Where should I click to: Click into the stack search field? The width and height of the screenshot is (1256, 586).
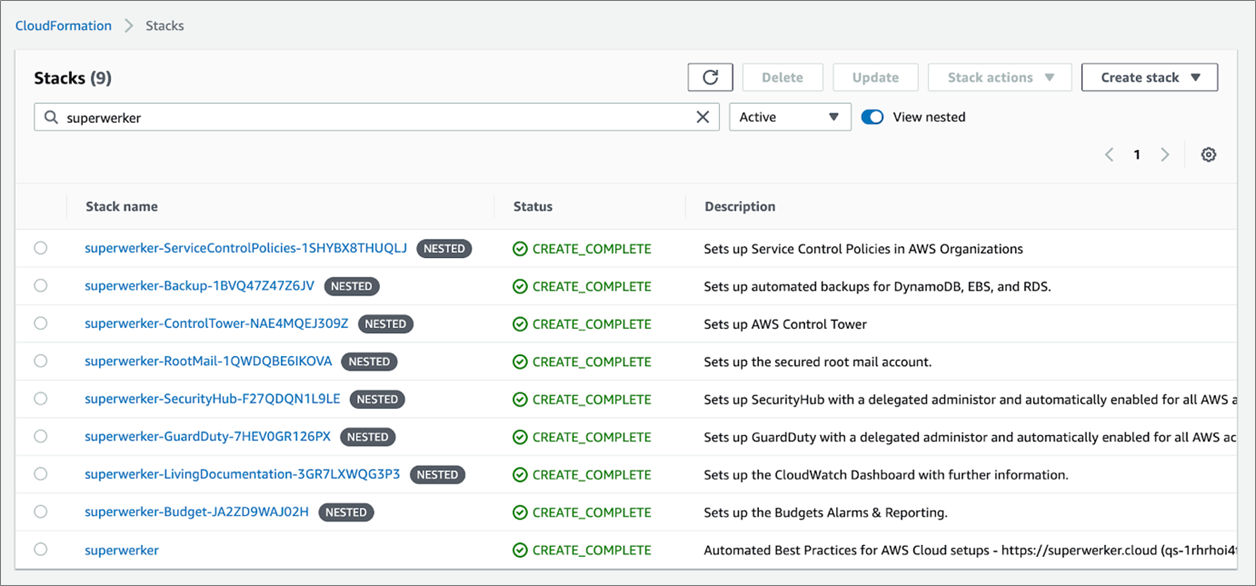pos(376,117)
